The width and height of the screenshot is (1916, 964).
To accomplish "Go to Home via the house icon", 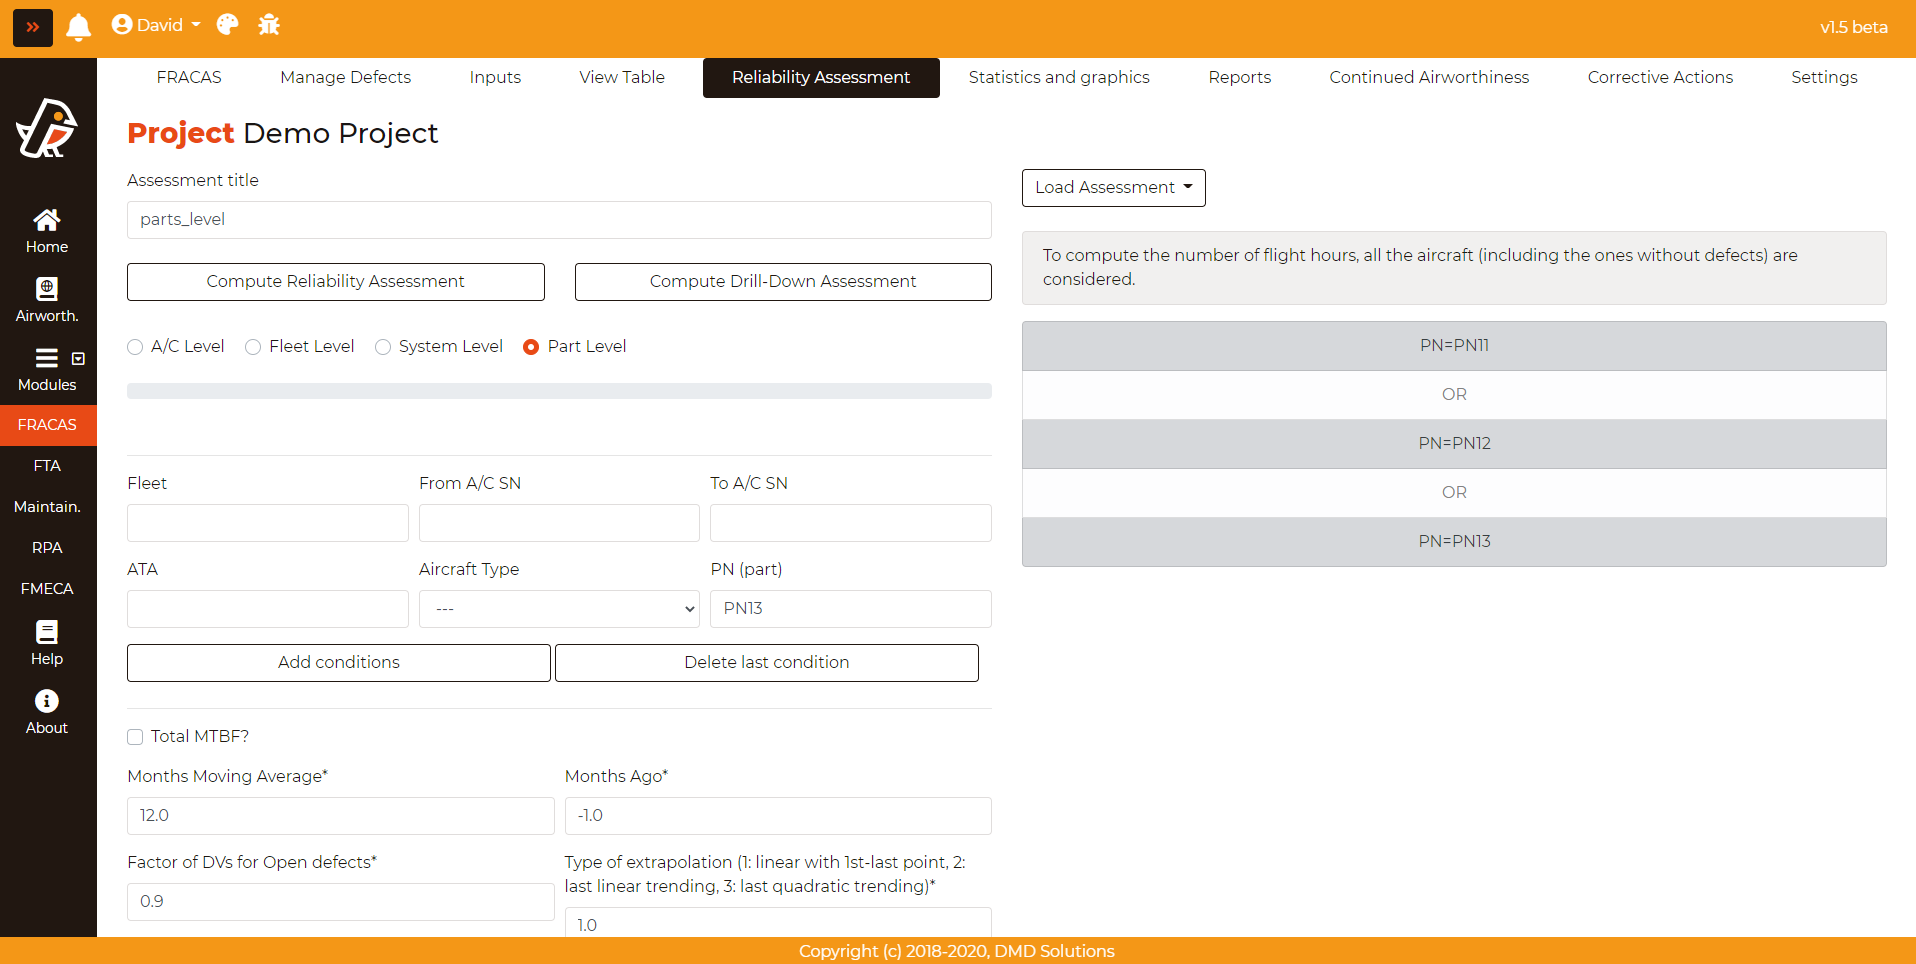I will point(47,221).
